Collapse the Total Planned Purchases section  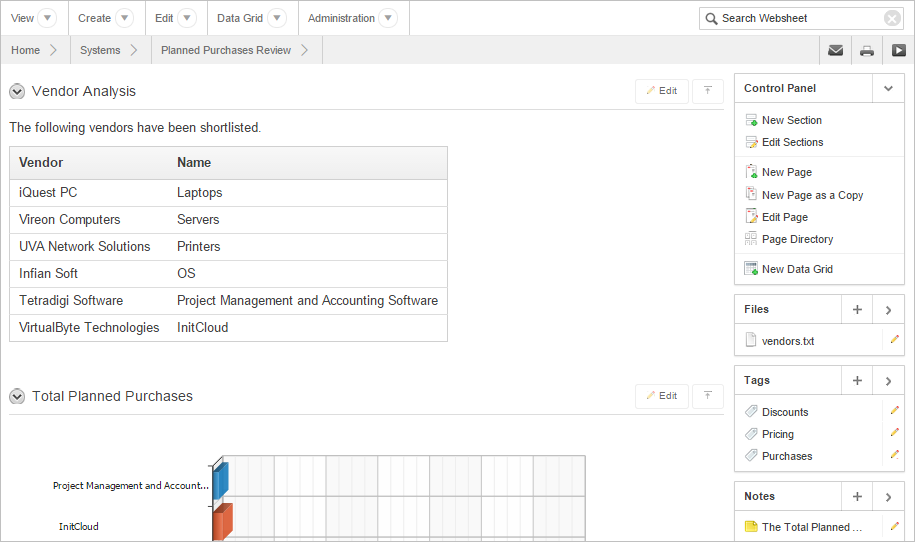click(17, 397)
